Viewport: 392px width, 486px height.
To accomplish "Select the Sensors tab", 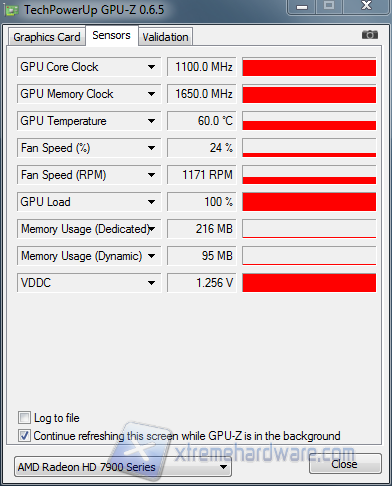I will [x=111, y=35].
